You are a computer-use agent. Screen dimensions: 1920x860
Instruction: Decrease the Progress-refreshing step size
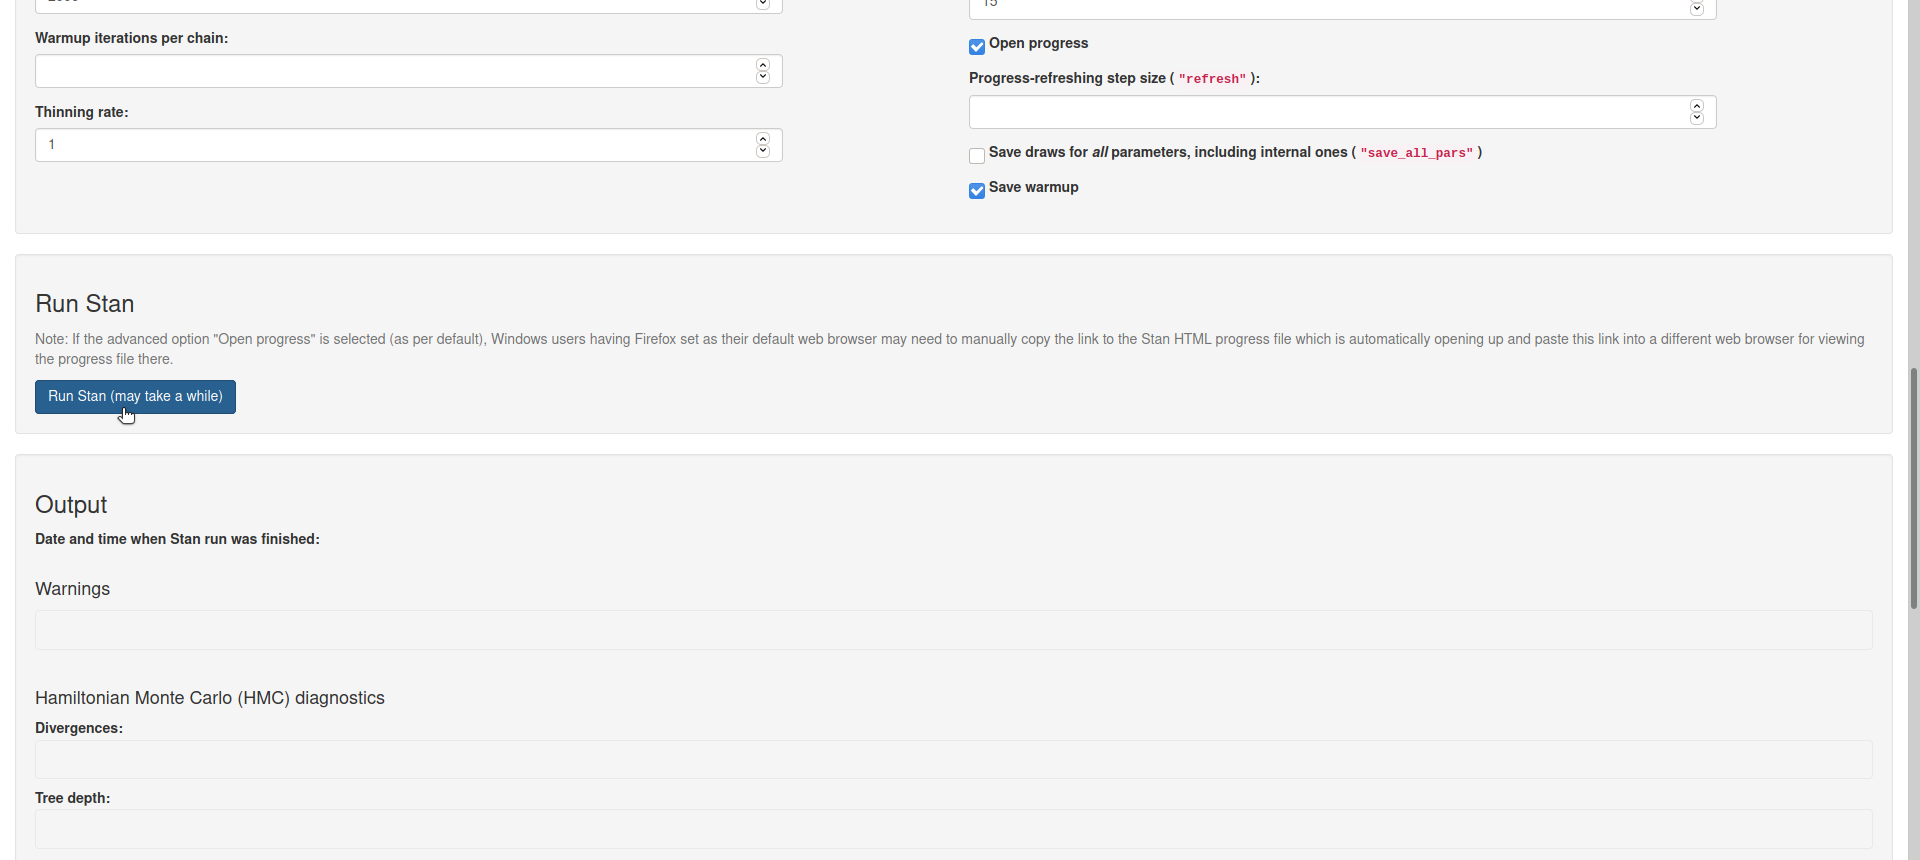pyautogui.click(x=1697, y=118)
